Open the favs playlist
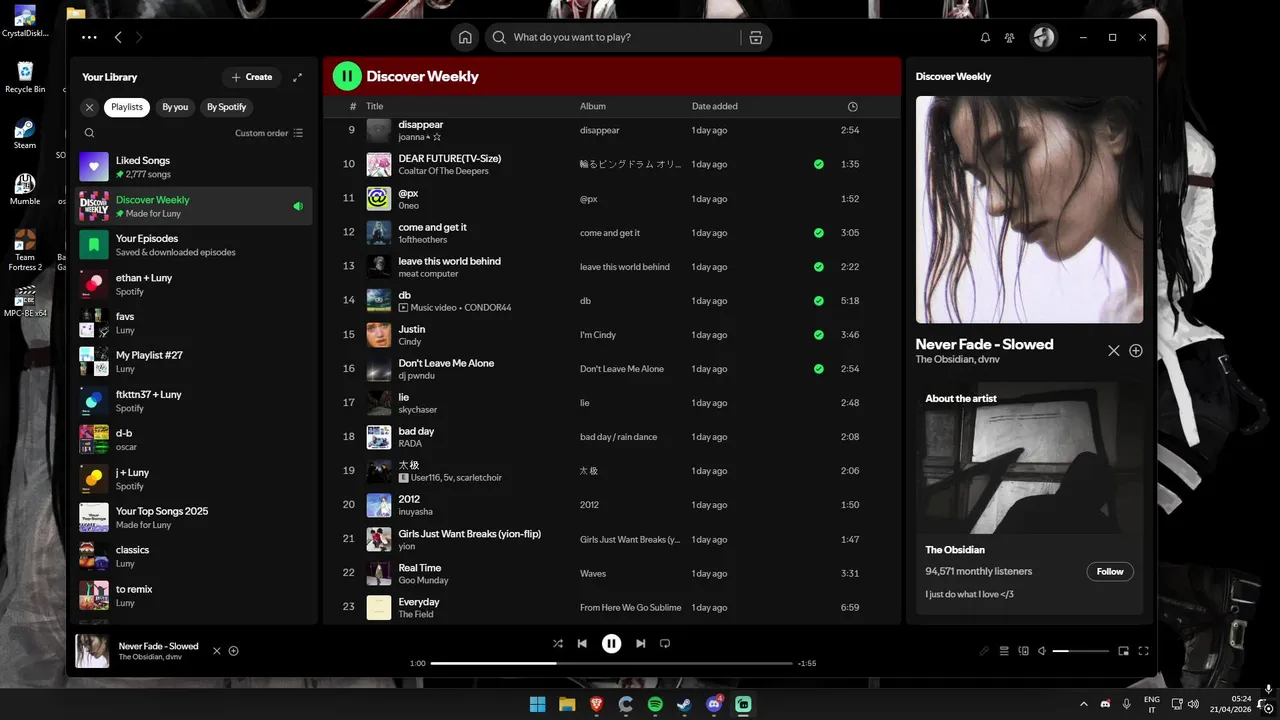The width and height of the screenshot is (1280, 720). click(195, 323)
